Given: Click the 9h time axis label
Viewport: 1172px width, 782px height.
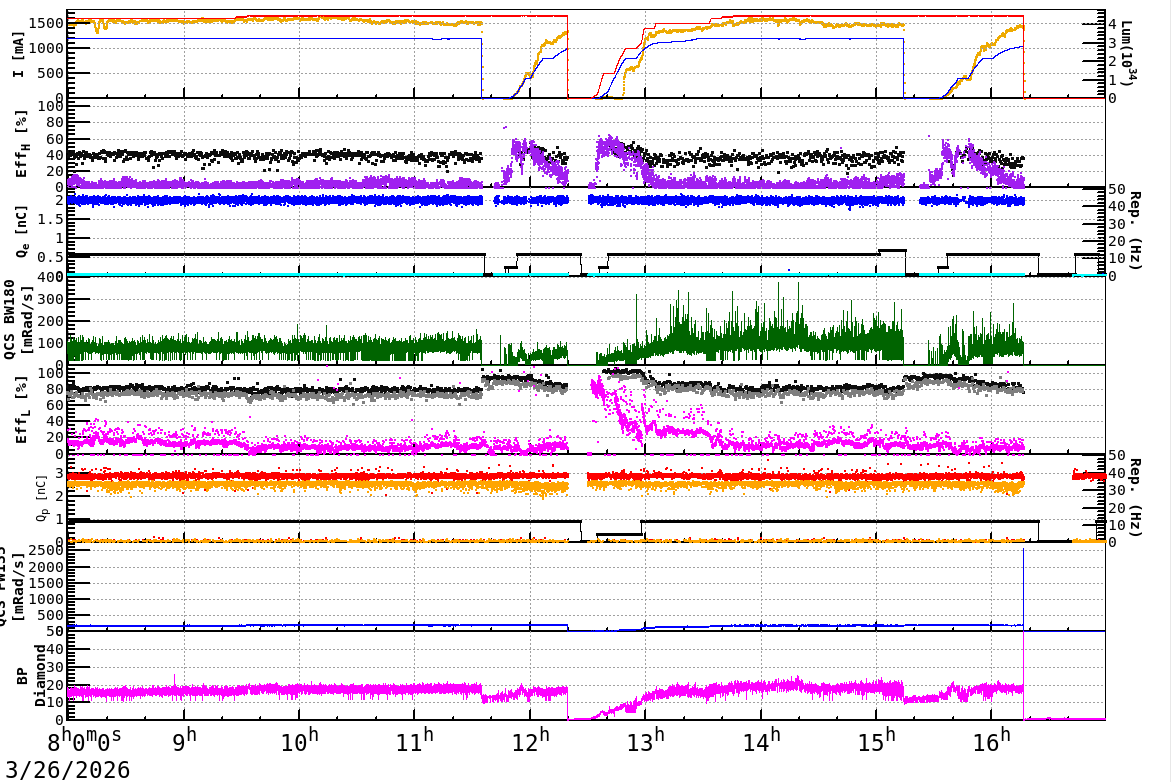Looking at the screenshot, I should click(x=184, y=741).
